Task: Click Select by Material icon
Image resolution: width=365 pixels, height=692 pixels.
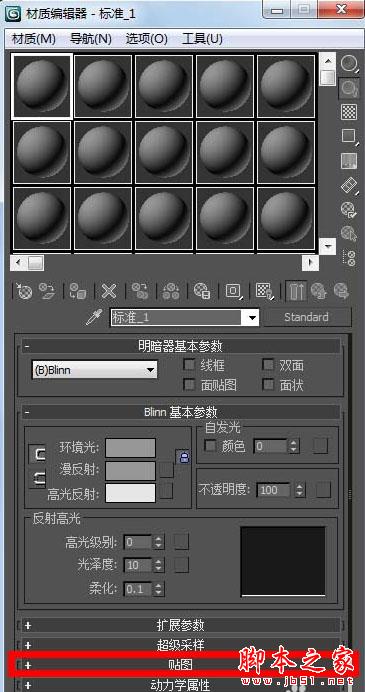Action: tap(349, 233)
